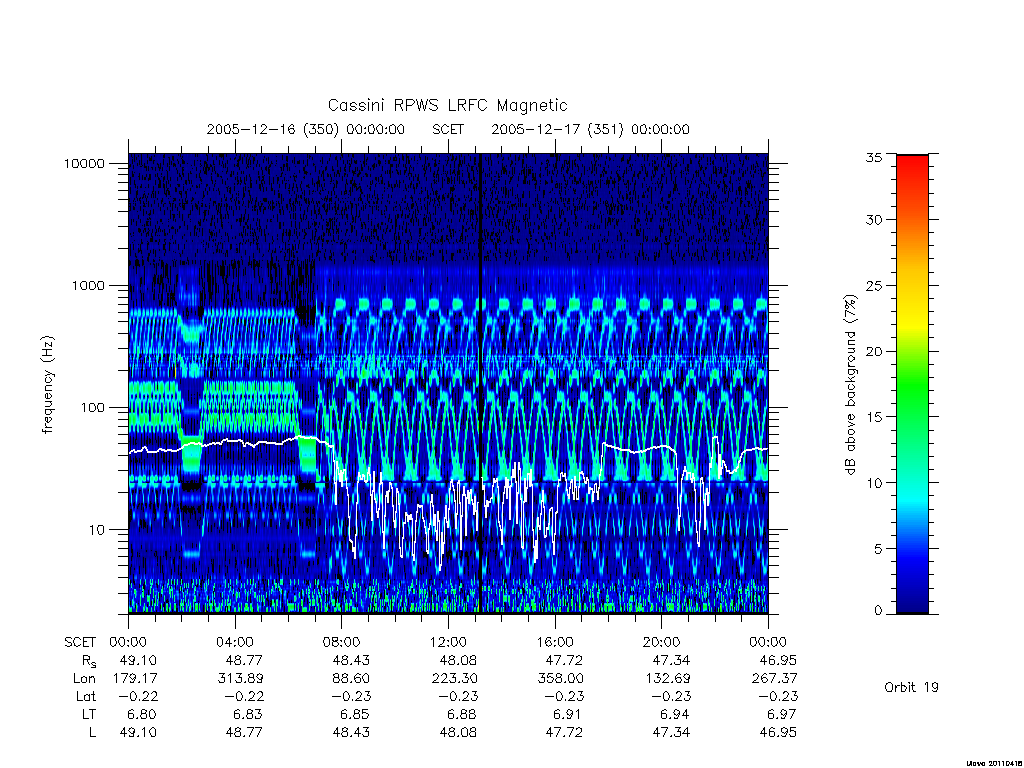Click the longitude value '267.37'
This screenshot has width=1024, height=768.
(775, 679)
